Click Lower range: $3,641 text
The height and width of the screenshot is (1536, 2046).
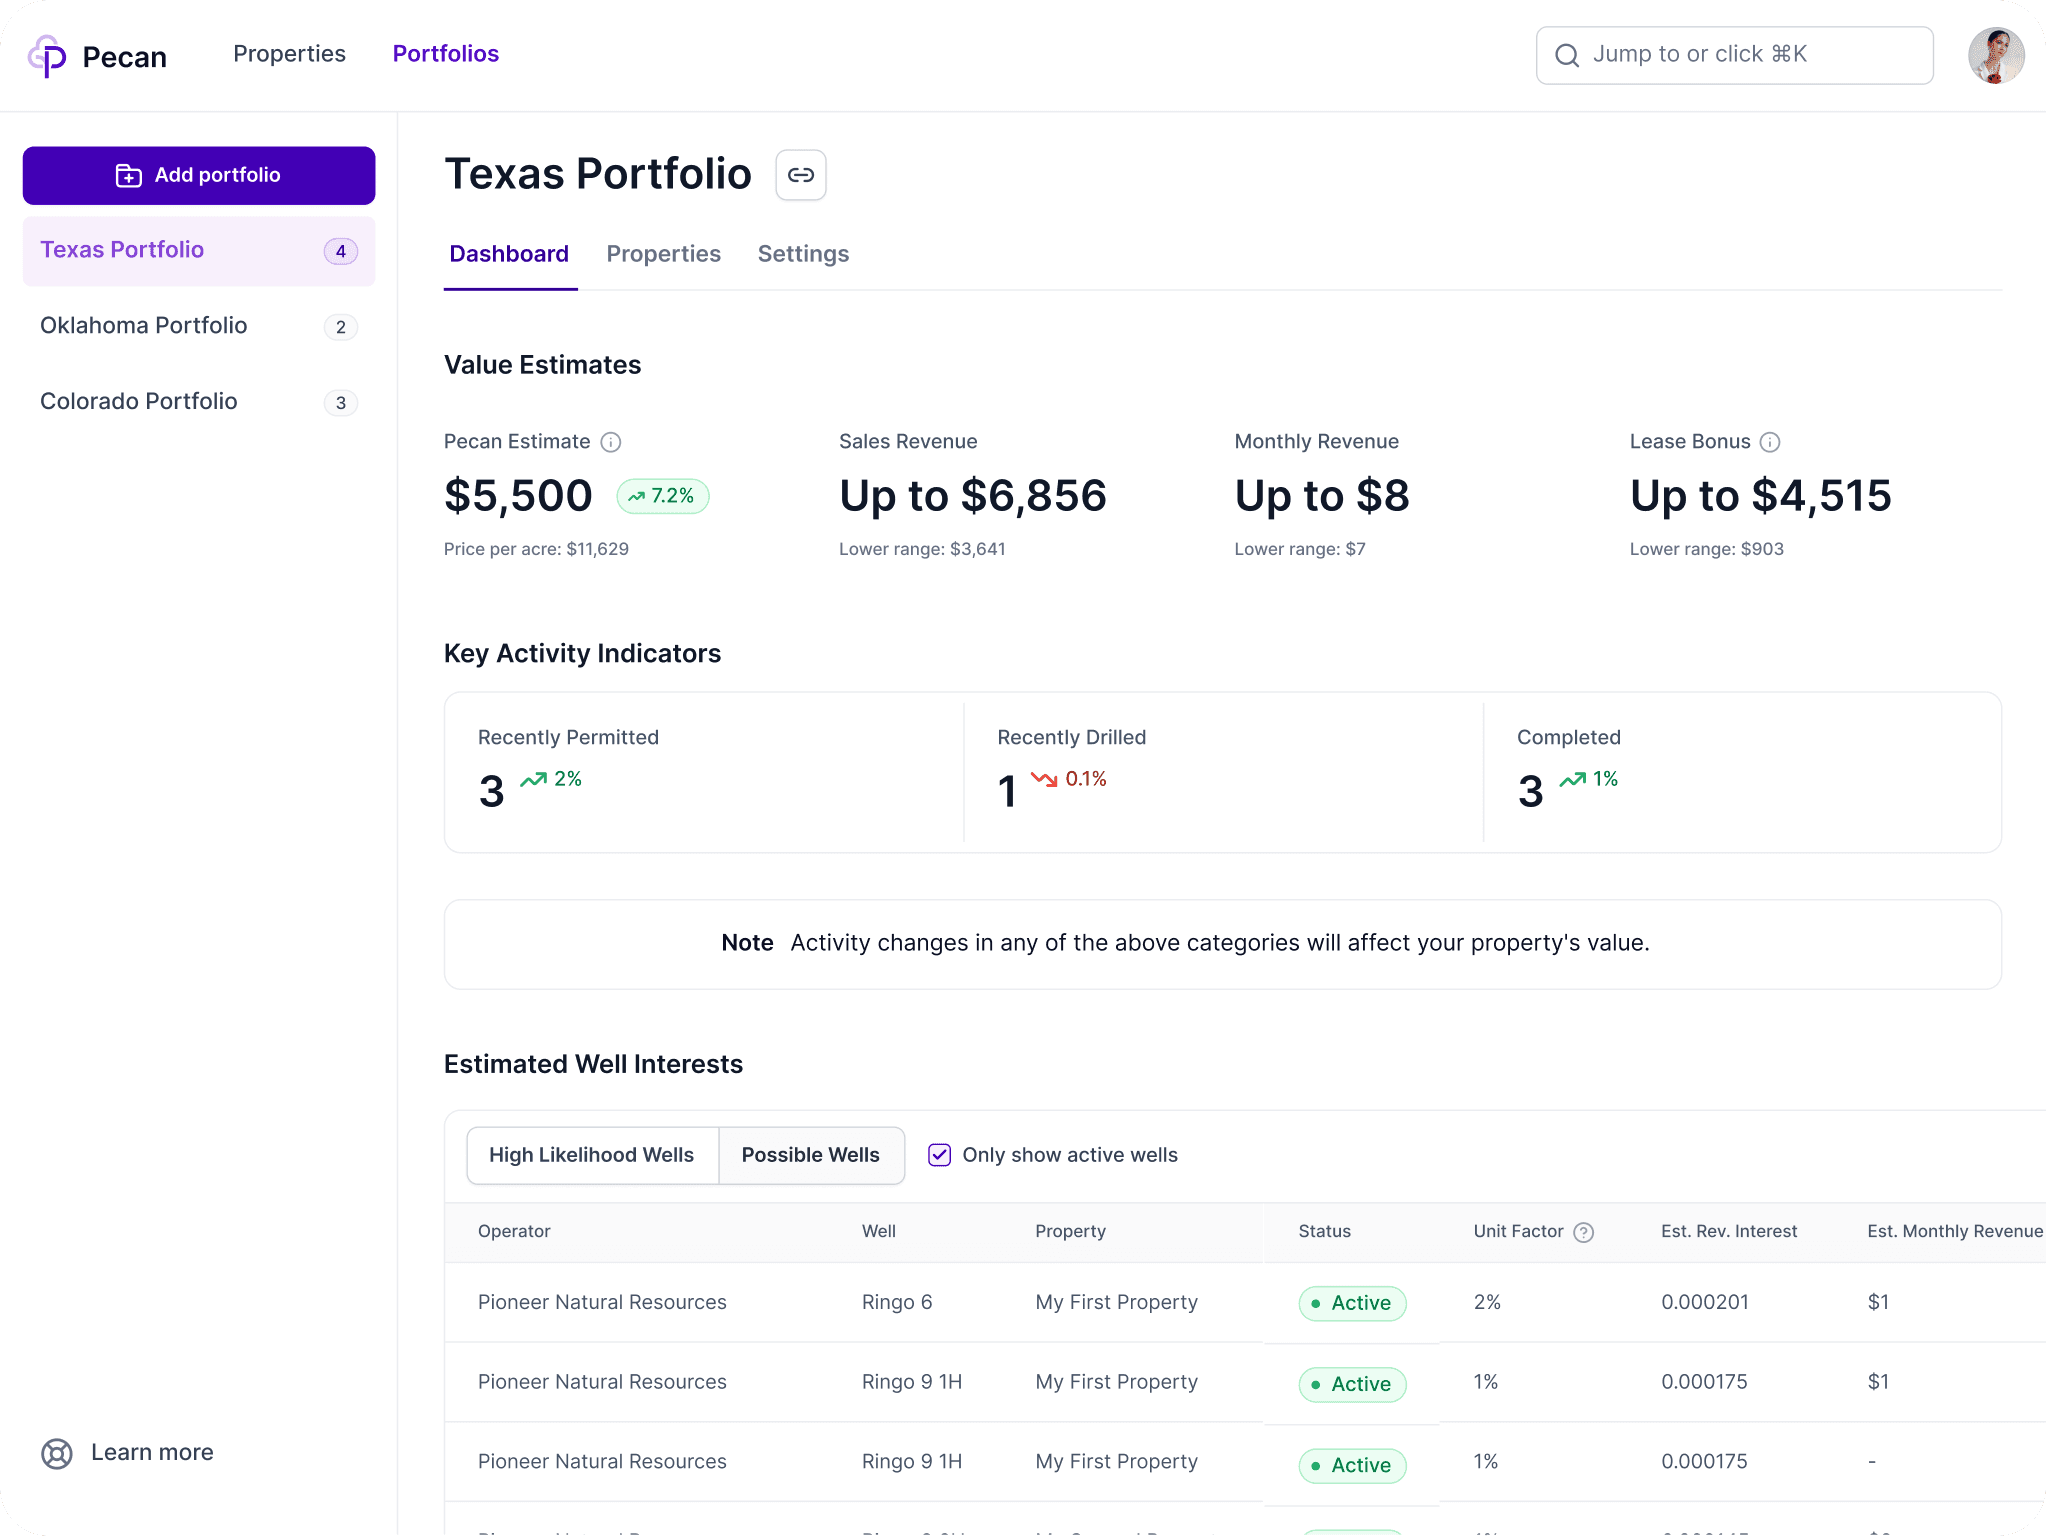click(922, 549)
